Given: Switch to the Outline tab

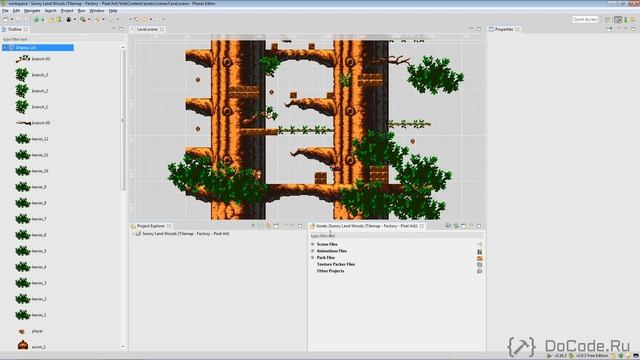Looking at the screenshot, I should tap(15, 29).
